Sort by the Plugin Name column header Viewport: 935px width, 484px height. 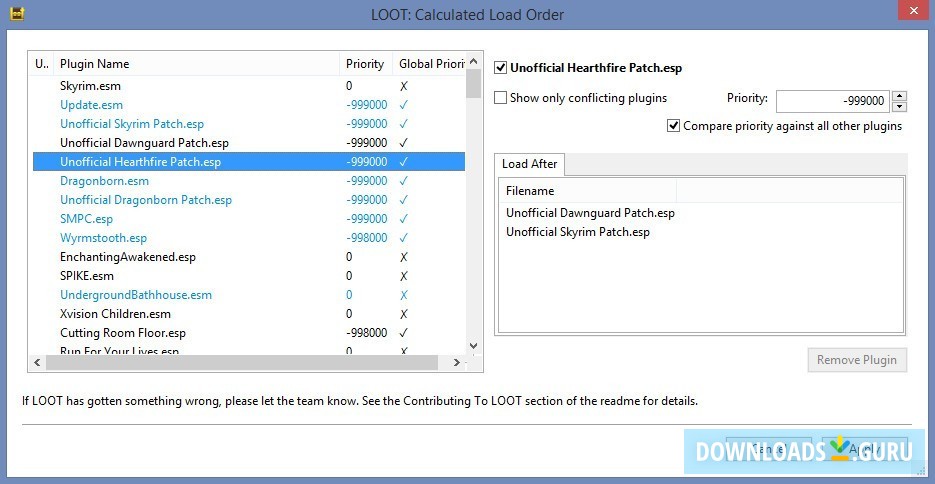(196, 64)
